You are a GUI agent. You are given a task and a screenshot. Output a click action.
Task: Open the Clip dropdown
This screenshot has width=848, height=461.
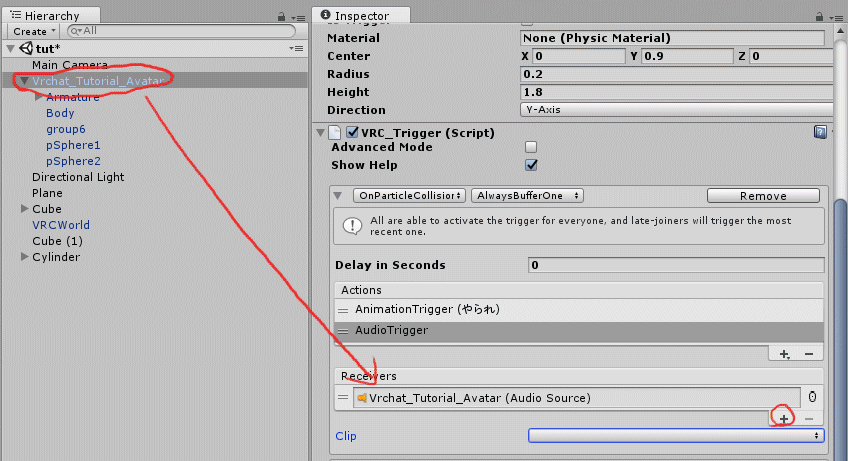[676, 436]
